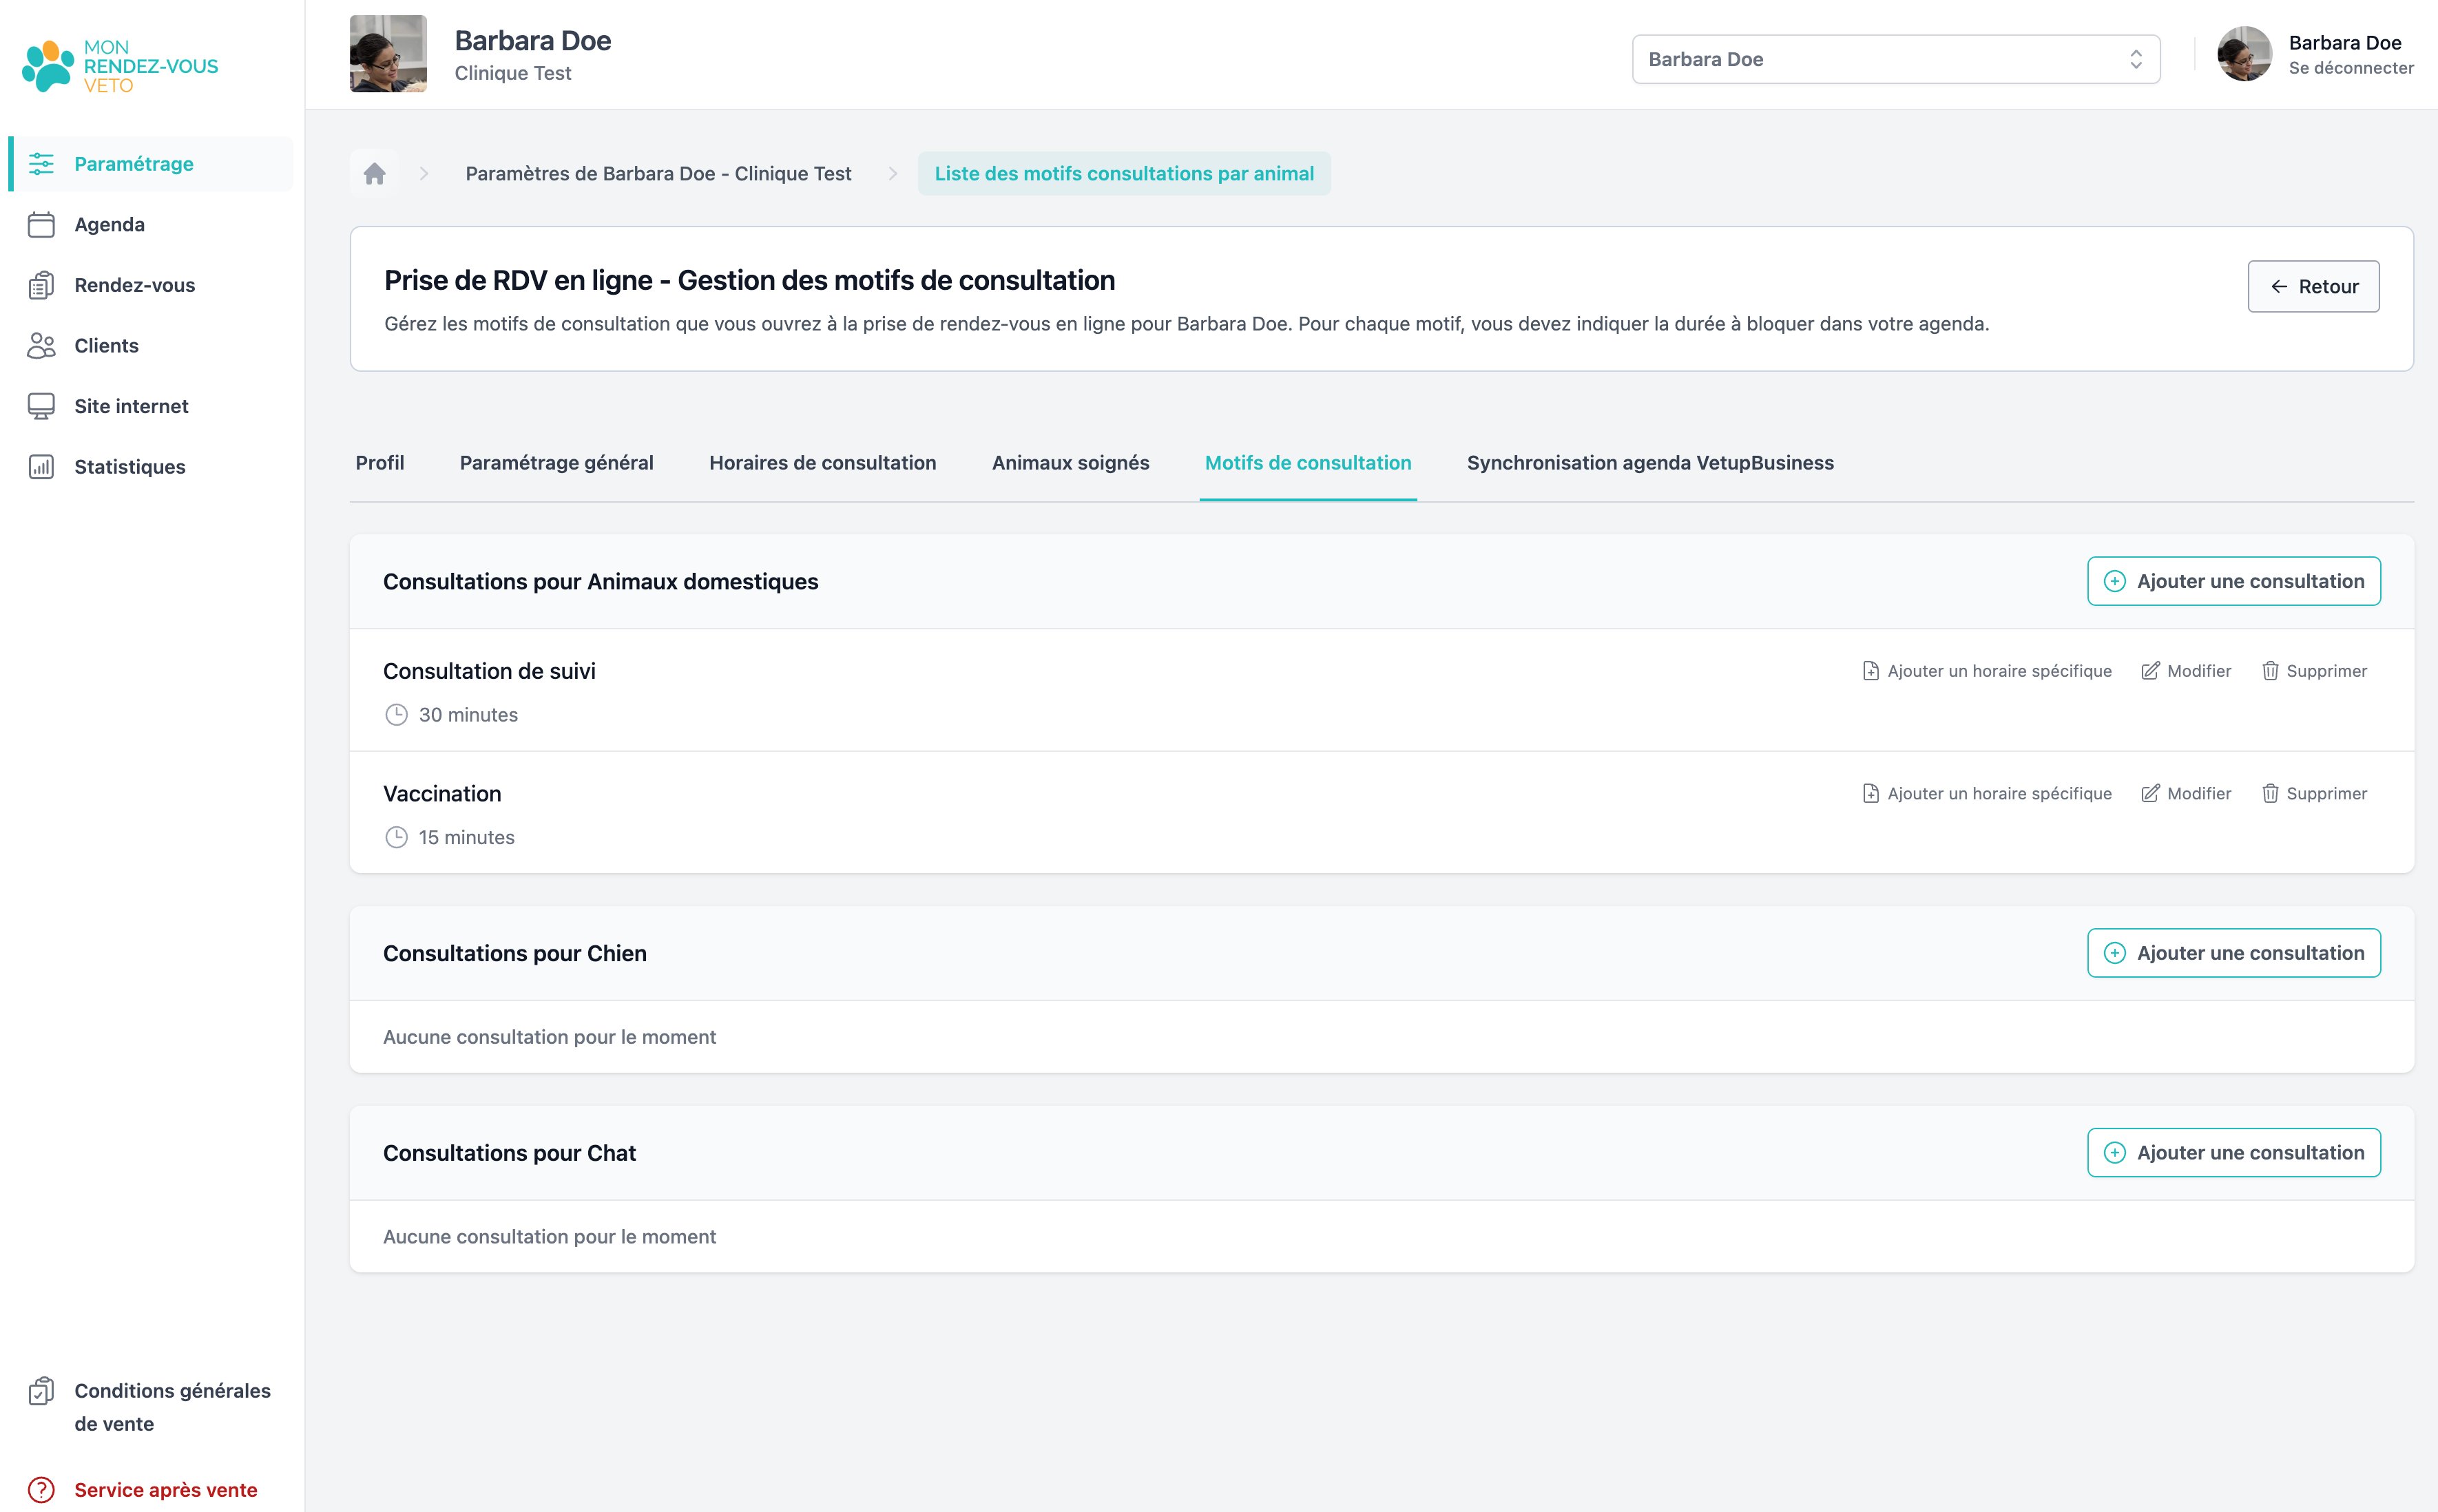Click the Retour button
The height and width of the screenshot is (1512, 2438).
[2313, 287]
